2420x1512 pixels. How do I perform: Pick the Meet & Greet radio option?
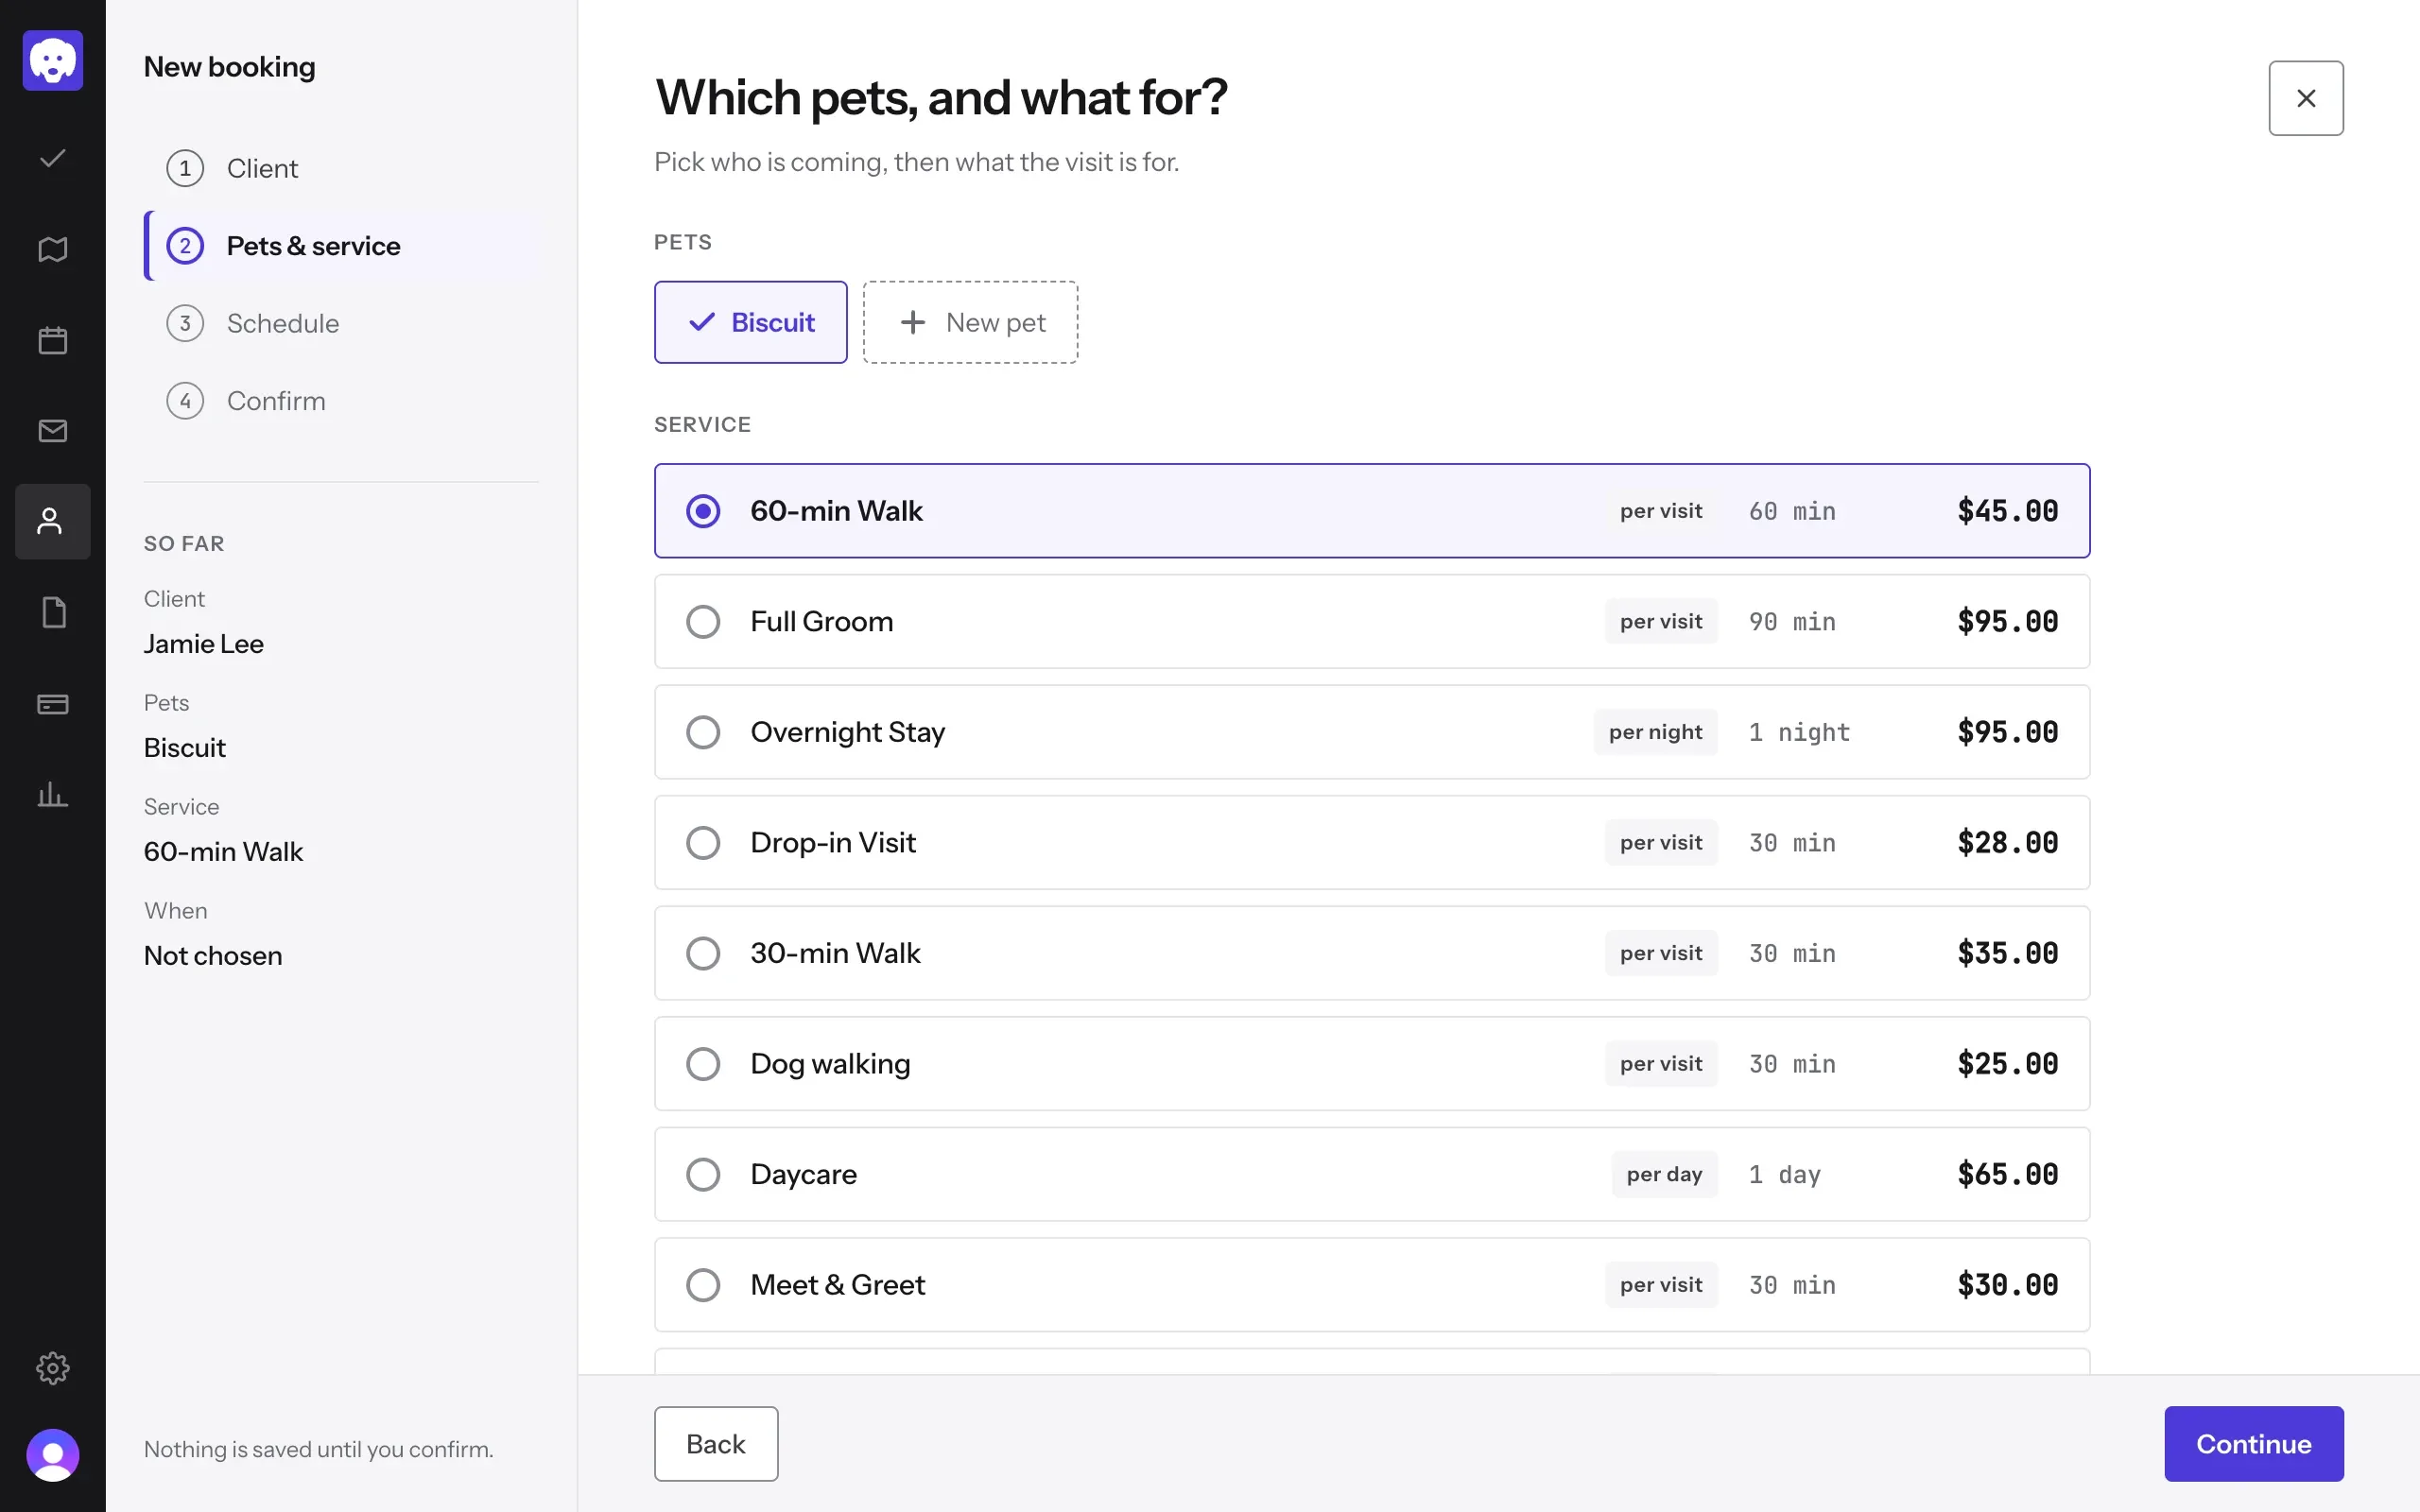[x=703, y=1285]
